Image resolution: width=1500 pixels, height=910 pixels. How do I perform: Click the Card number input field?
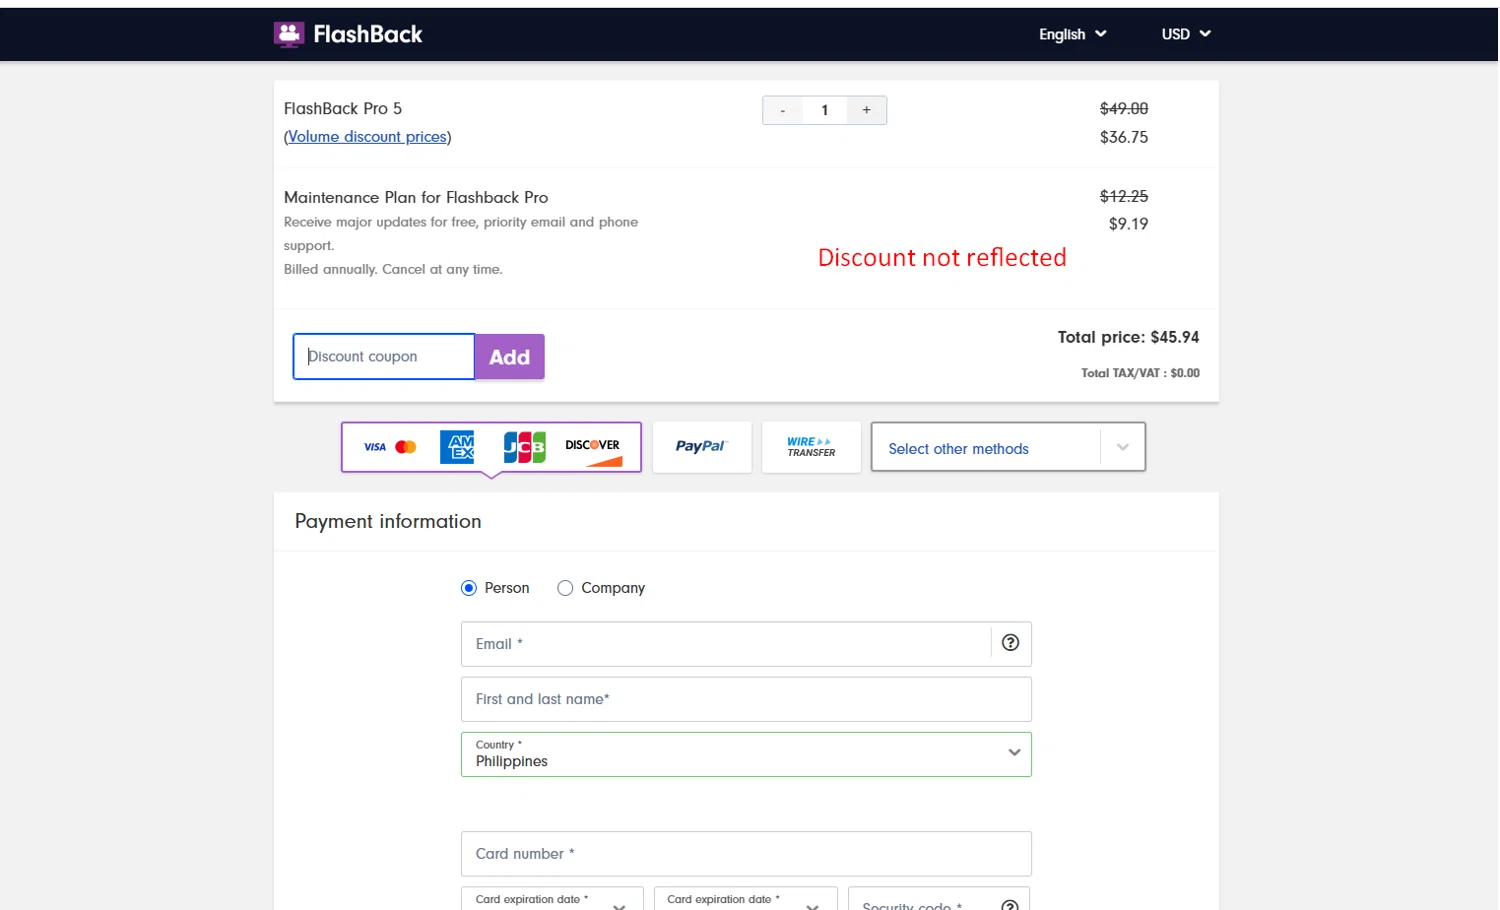point(746,854)
